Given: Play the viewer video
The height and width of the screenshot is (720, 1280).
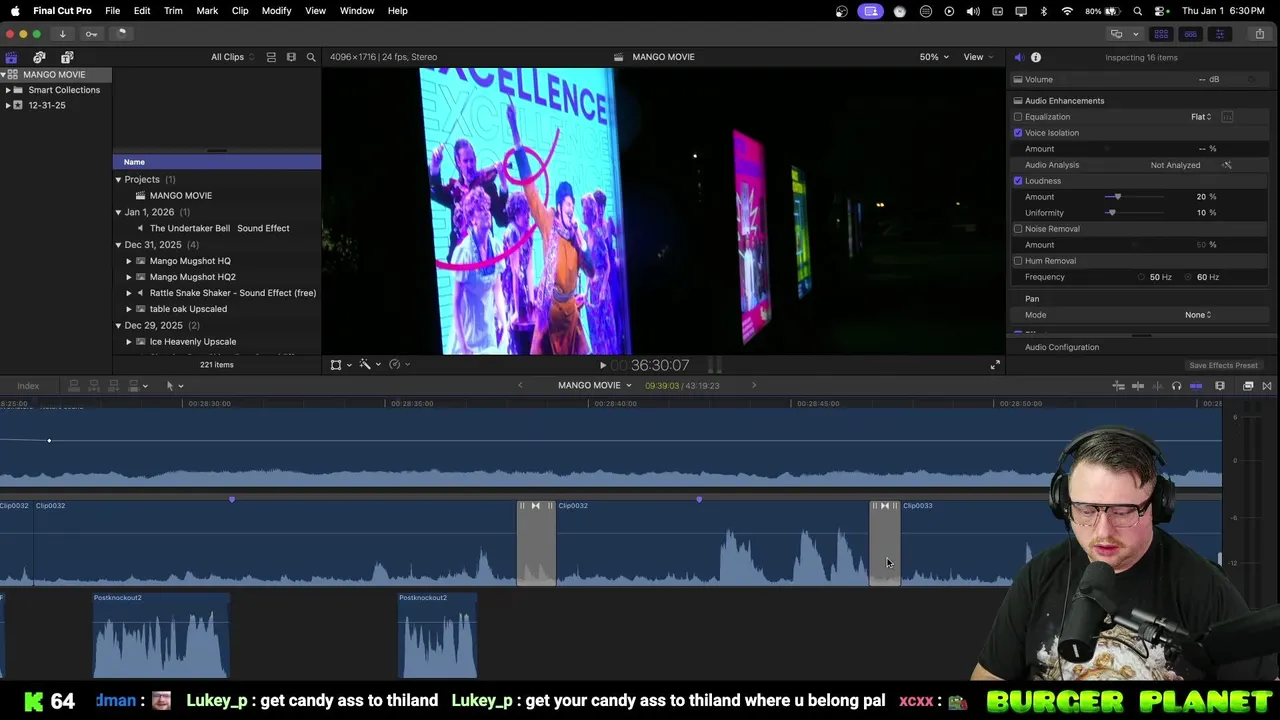Looking at the screenshot, I should click(603, 366).
